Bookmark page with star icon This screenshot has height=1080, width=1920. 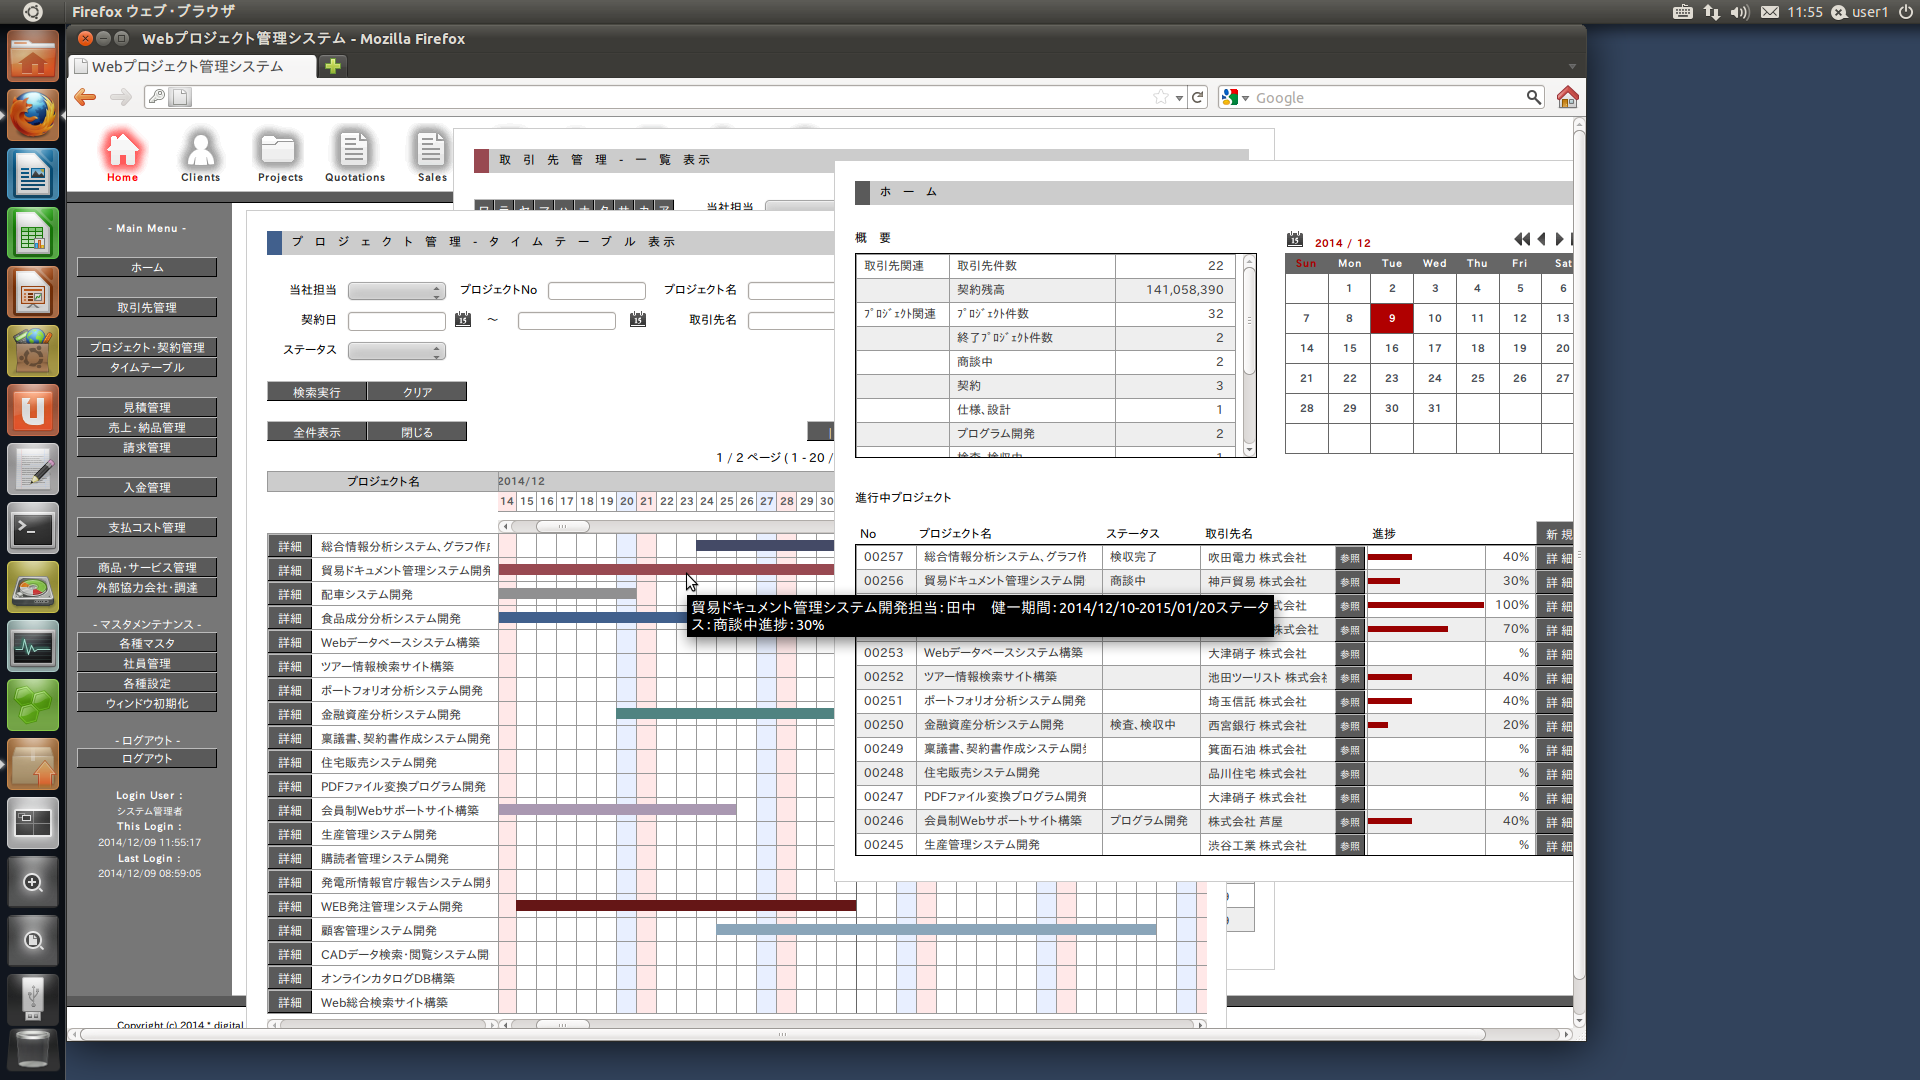click(1161, 97)
